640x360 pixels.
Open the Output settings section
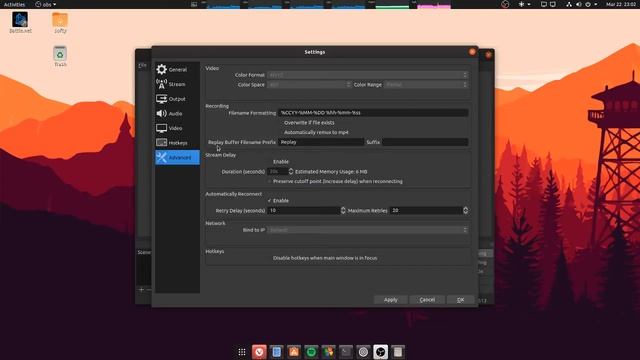[x=177, y=99]
